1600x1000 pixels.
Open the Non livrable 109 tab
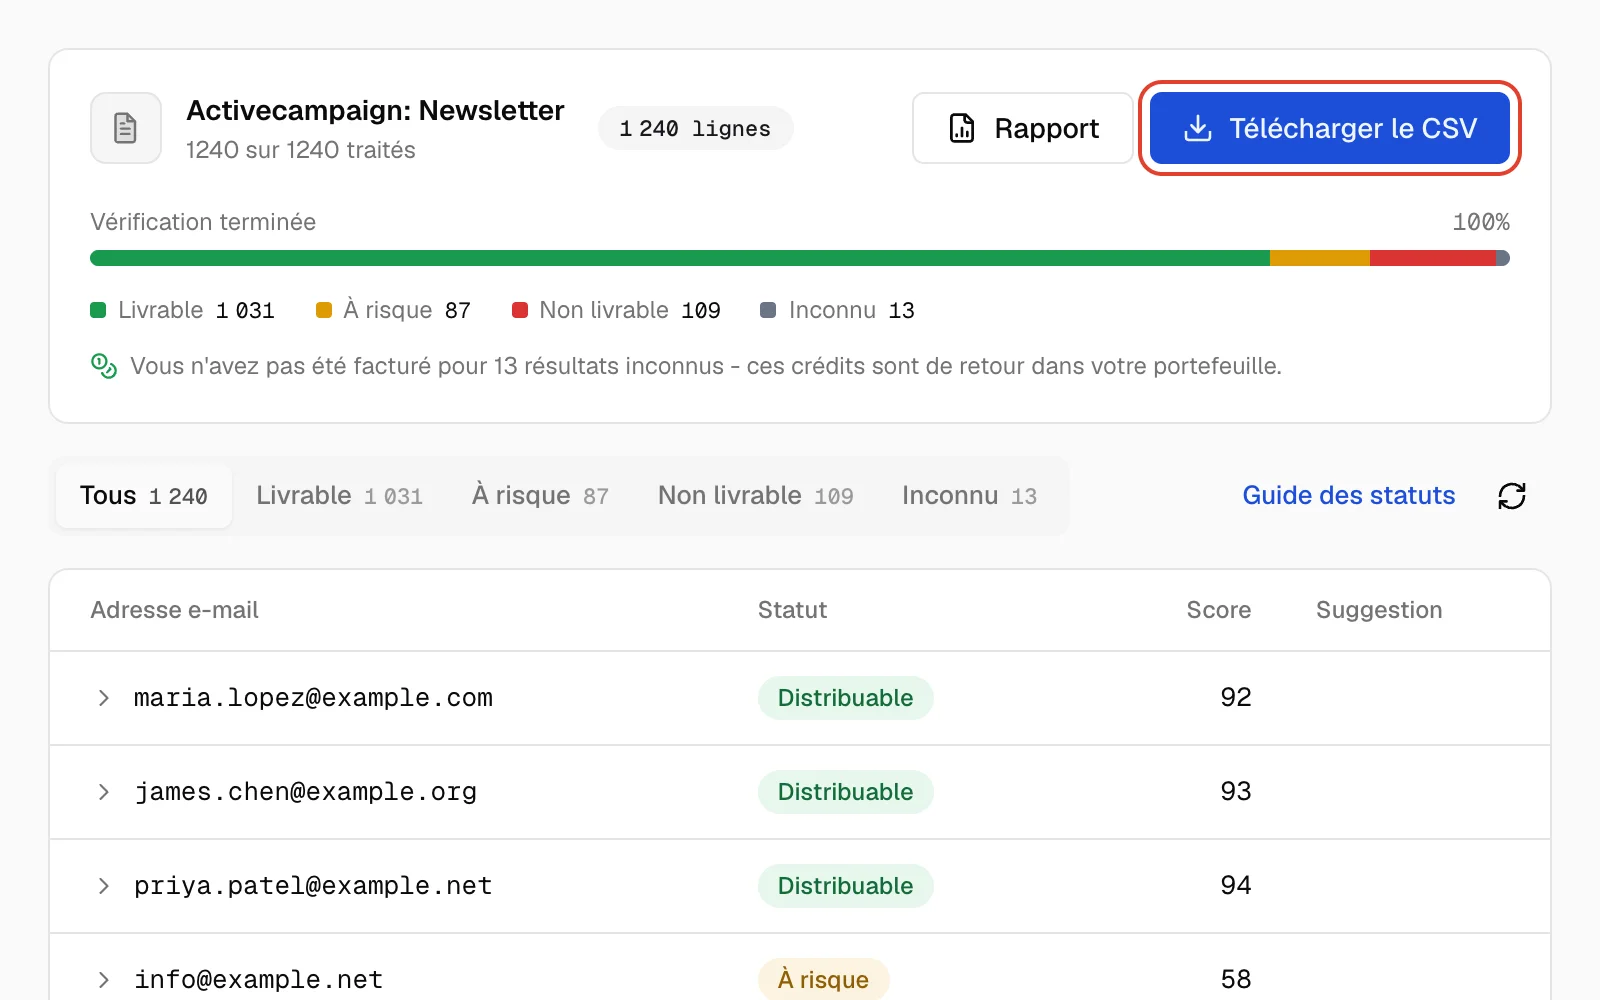[756, 496]
